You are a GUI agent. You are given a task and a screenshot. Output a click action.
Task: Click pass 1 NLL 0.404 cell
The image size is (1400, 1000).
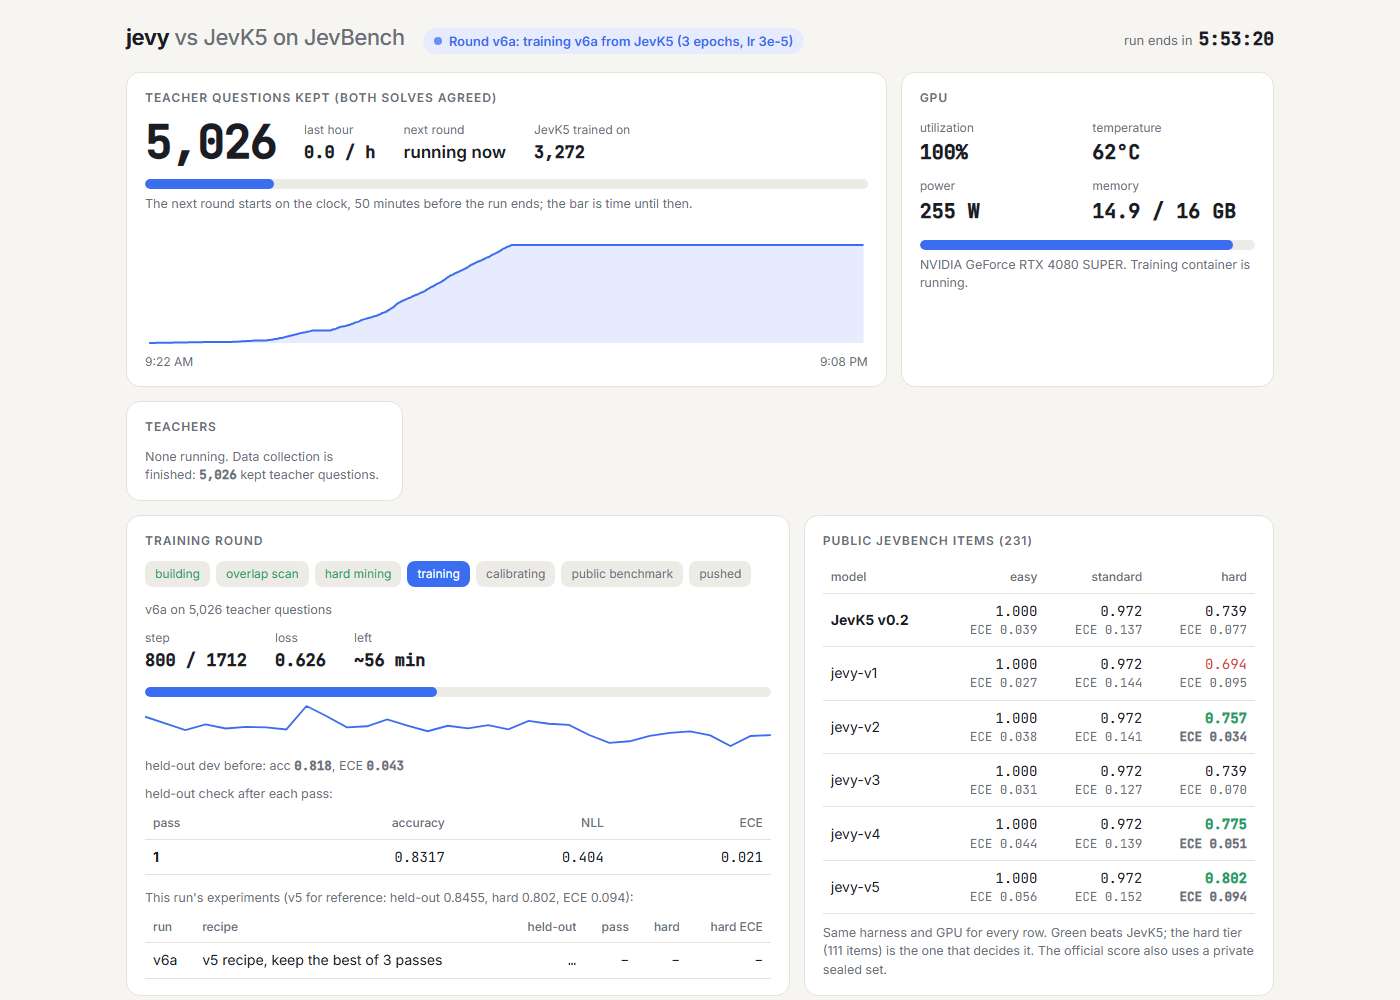[x=582, y=857]
